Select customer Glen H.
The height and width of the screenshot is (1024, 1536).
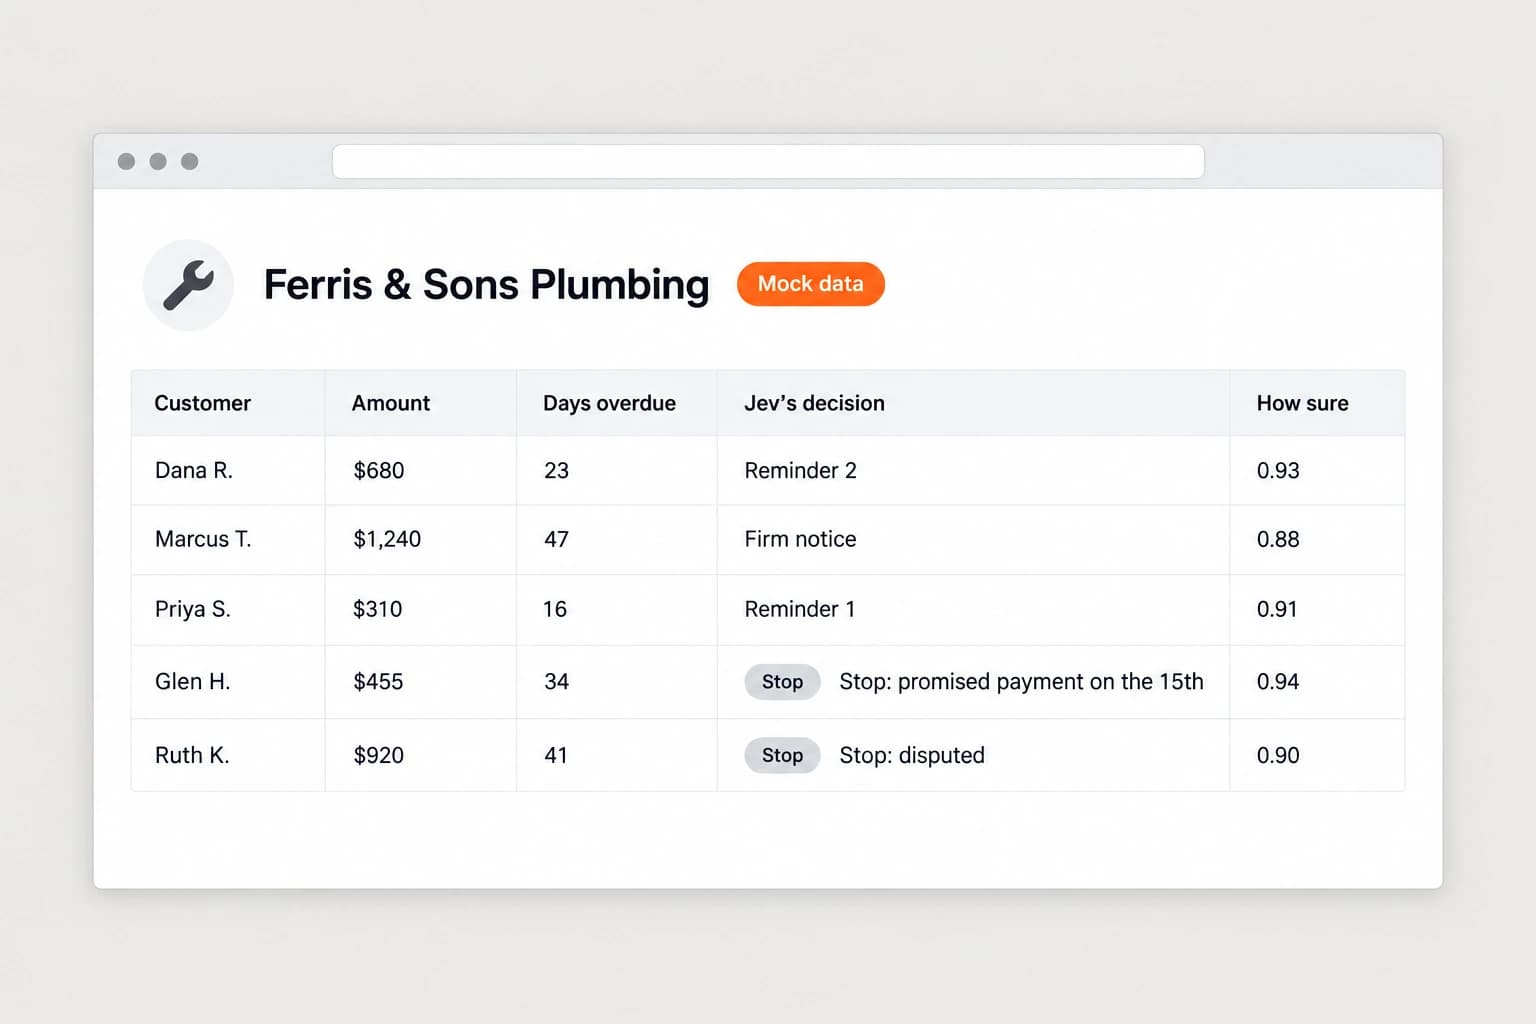pyautogui.click(x=193, y=682)
